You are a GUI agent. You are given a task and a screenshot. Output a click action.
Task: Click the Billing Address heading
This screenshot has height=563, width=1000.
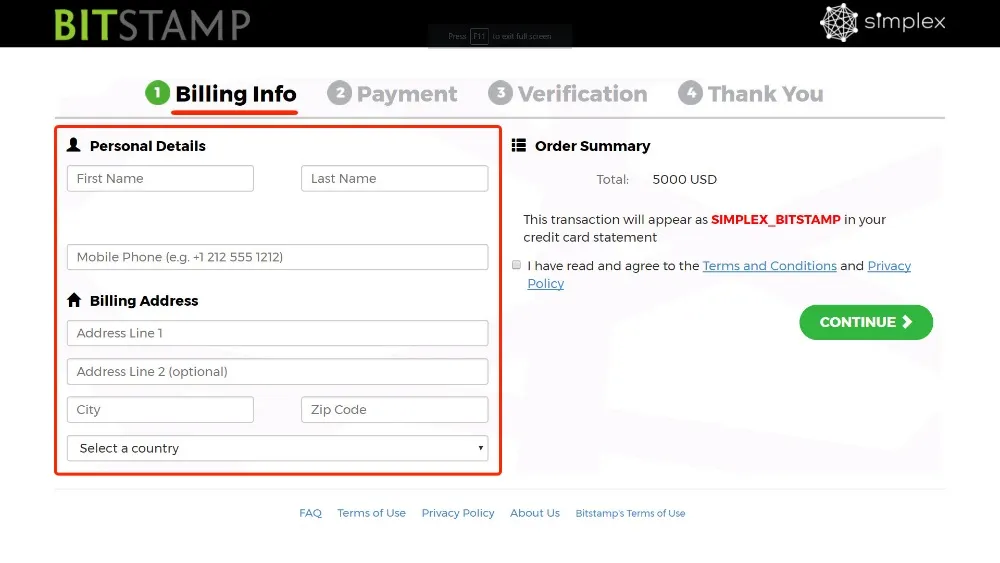(144, 301)
